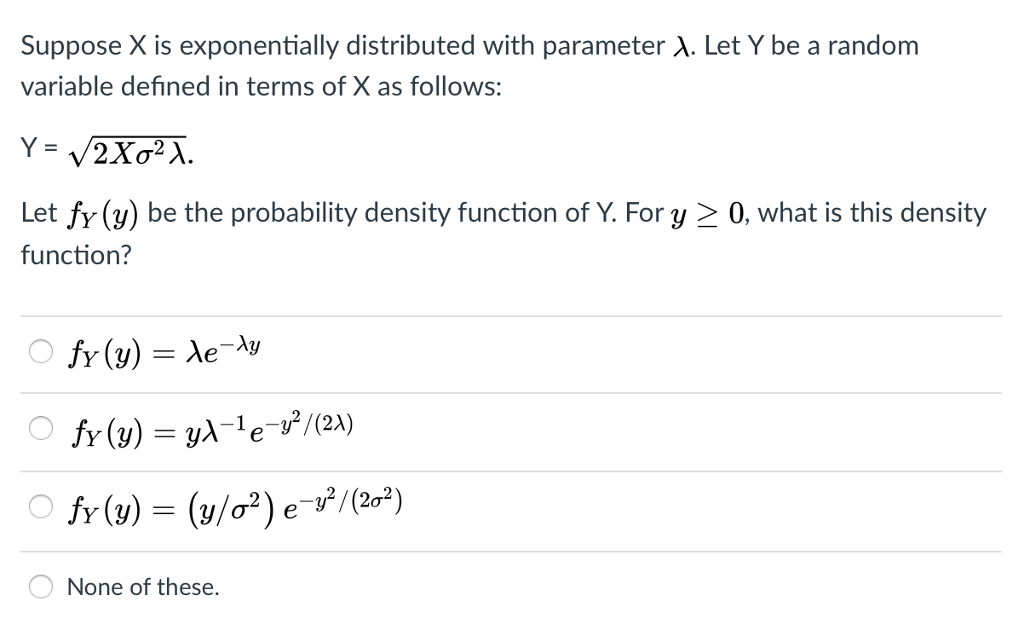Select the None of these radio button

40,587
